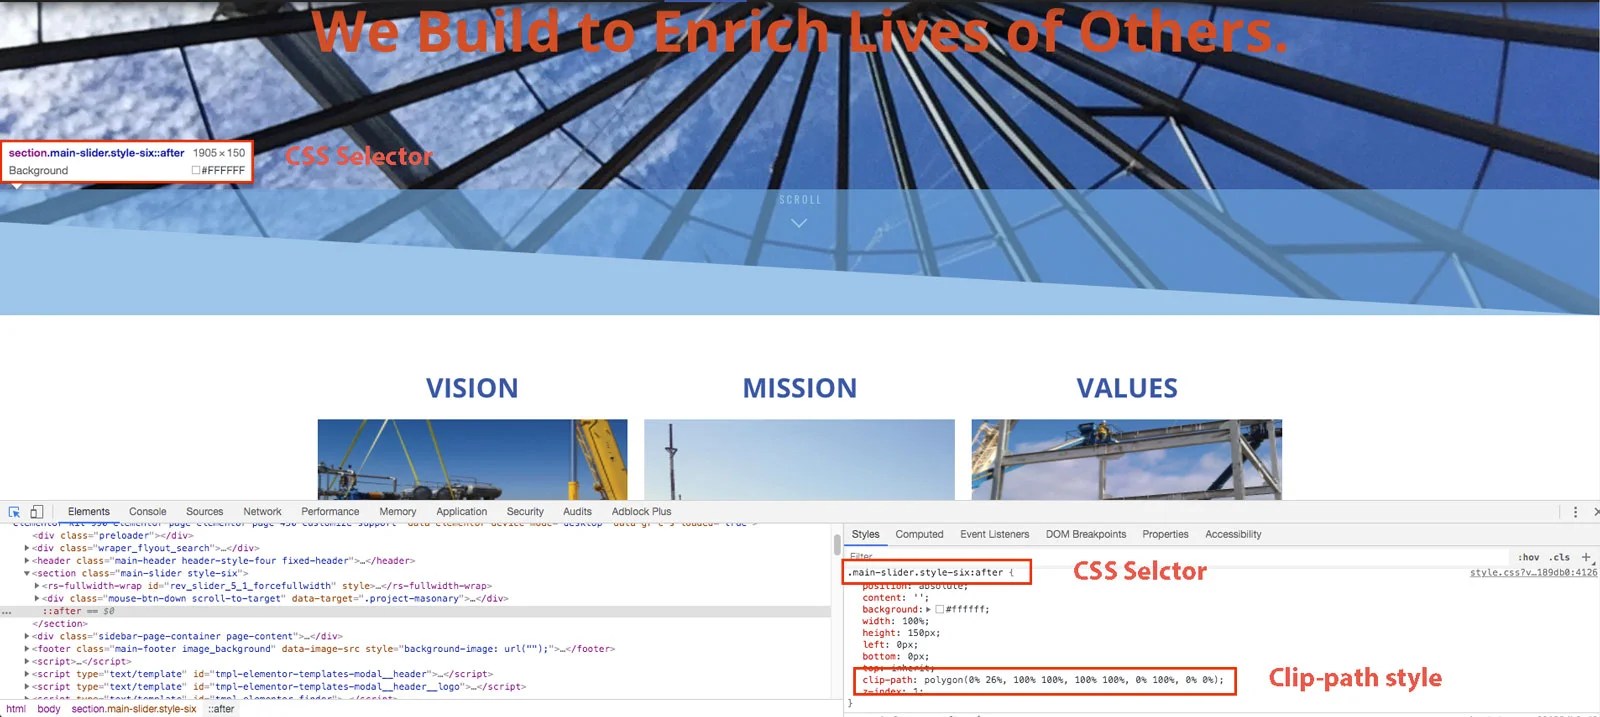Click the ellipsis beside ::after row
1600x717 pixels.
7,611
